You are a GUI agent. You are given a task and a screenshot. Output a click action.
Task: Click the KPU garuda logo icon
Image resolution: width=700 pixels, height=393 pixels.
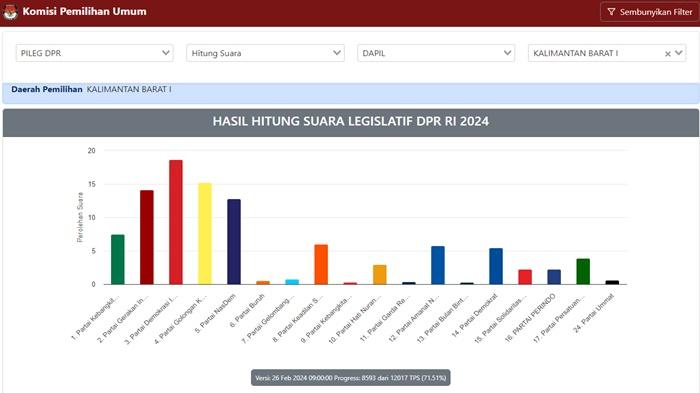pyautogui.click(x=10, y=12)
